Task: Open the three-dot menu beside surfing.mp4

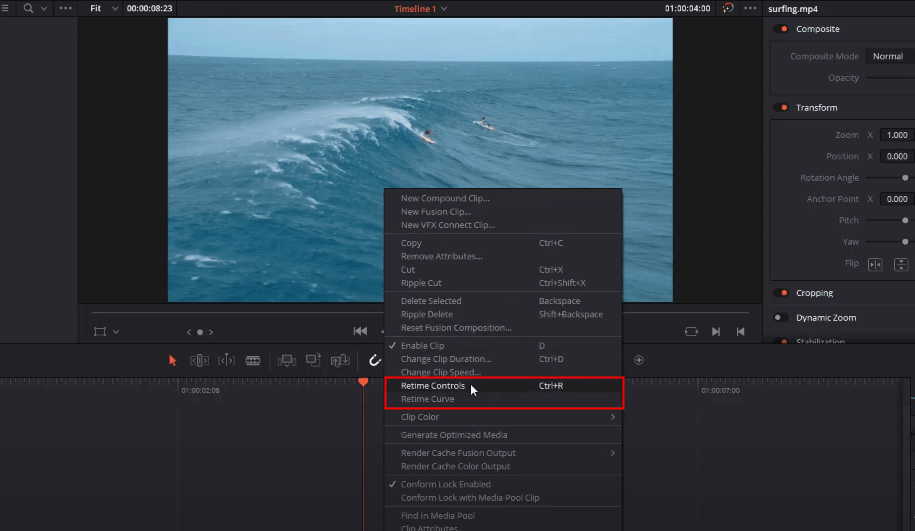Action: [x=750, y=8]
